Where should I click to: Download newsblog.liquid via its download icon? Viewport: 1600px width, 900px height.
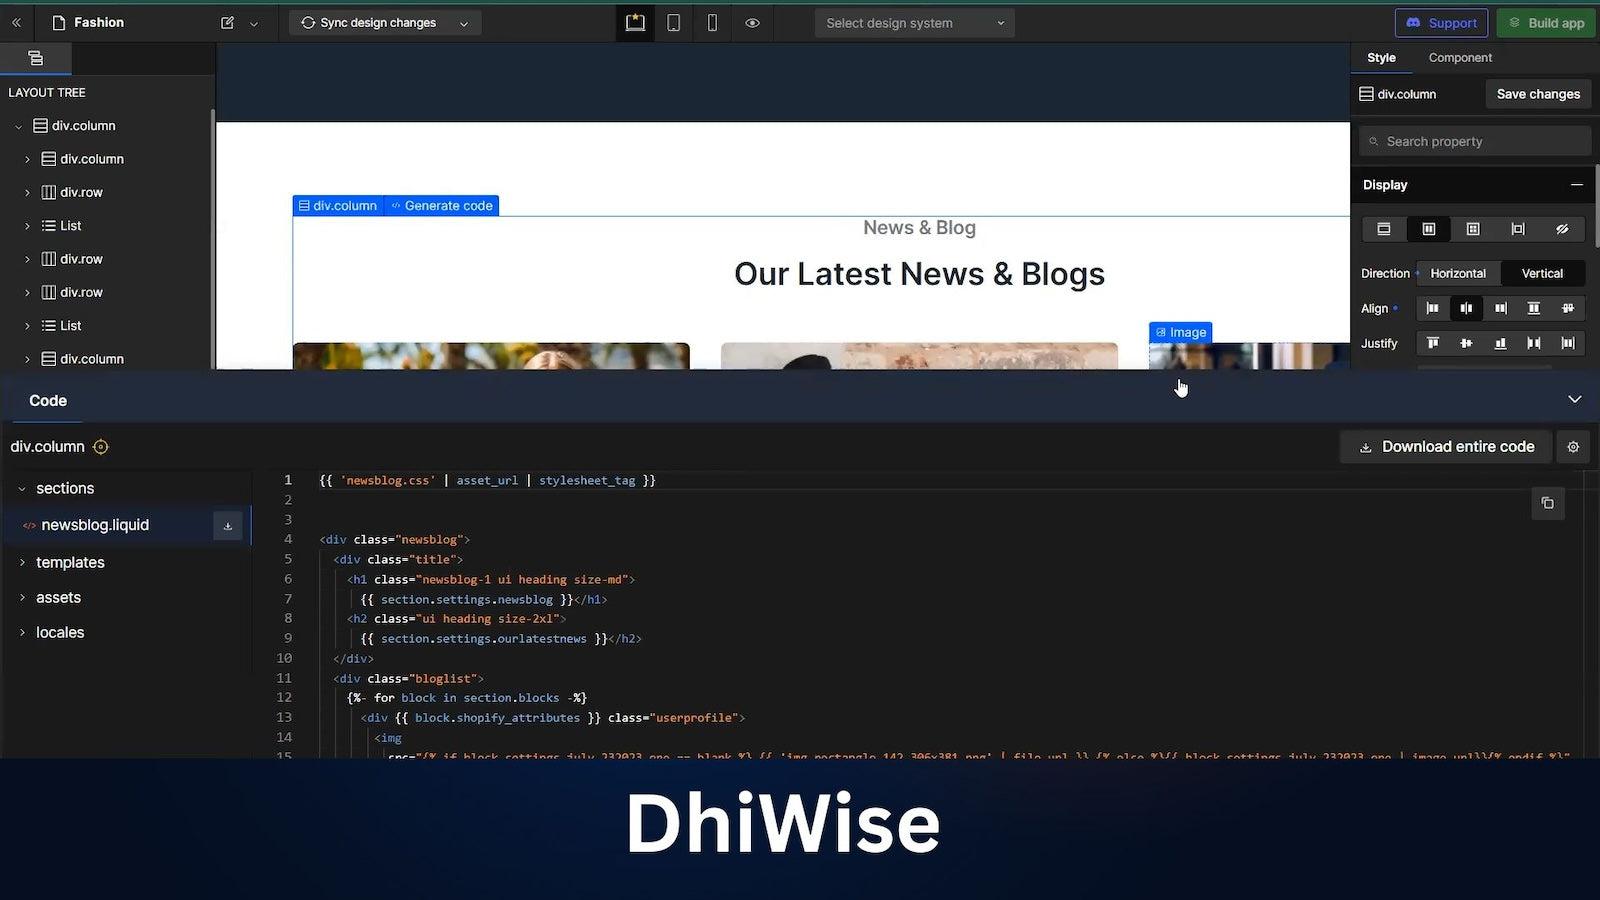pos(228,525)
